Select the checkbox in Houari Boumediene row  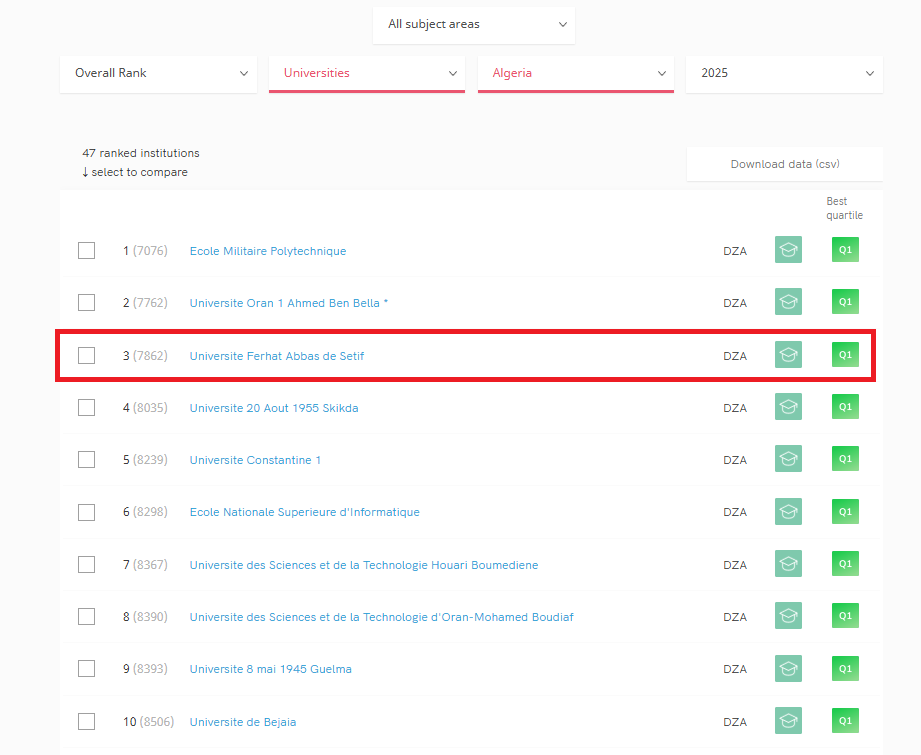pos(86,565)
